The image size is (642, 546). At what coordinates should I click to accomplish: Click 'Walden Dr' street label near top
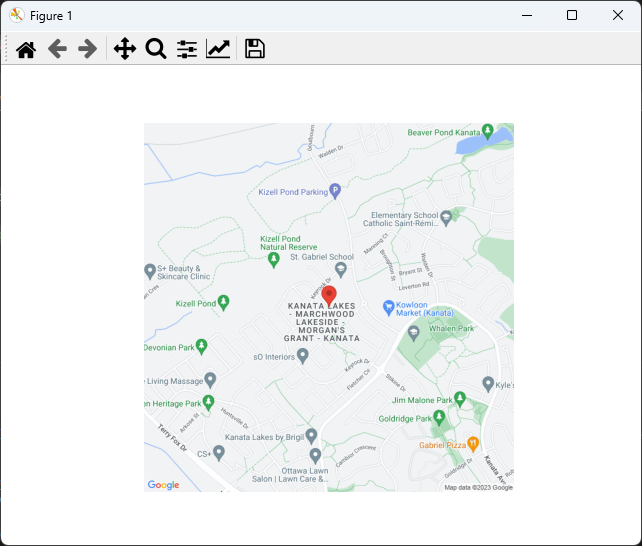click(x=331, y=151)
